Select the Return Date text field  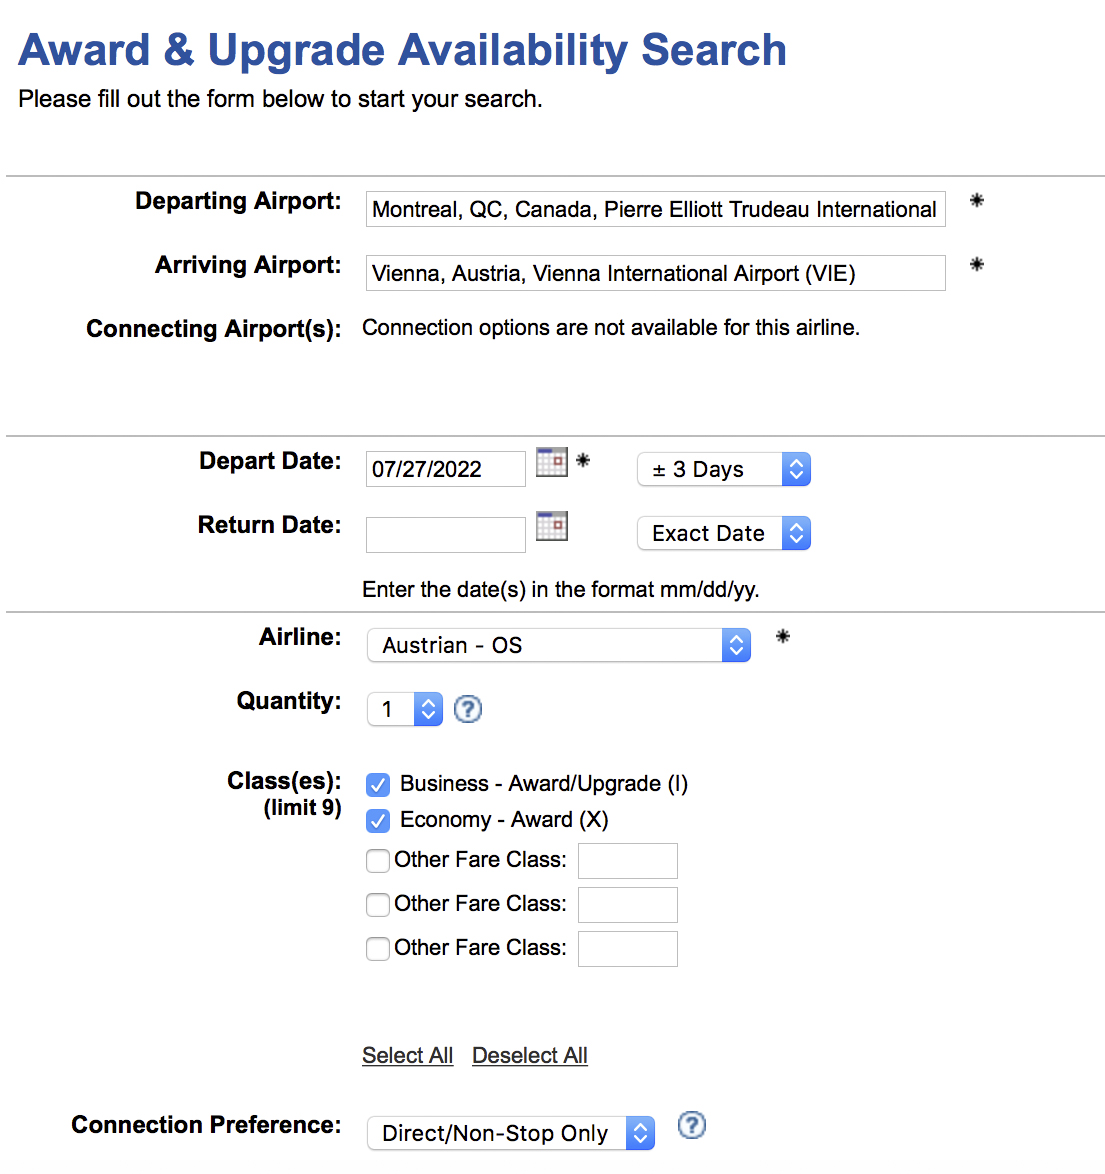445,533
